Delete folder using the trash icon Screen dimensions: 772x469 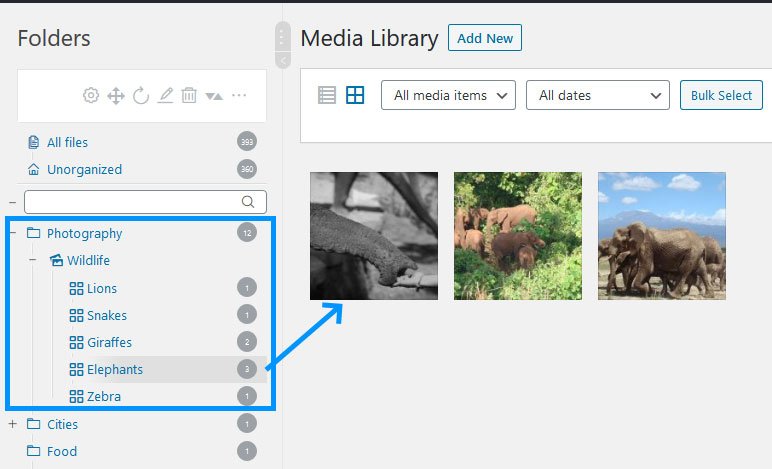(x=190, y=96)
